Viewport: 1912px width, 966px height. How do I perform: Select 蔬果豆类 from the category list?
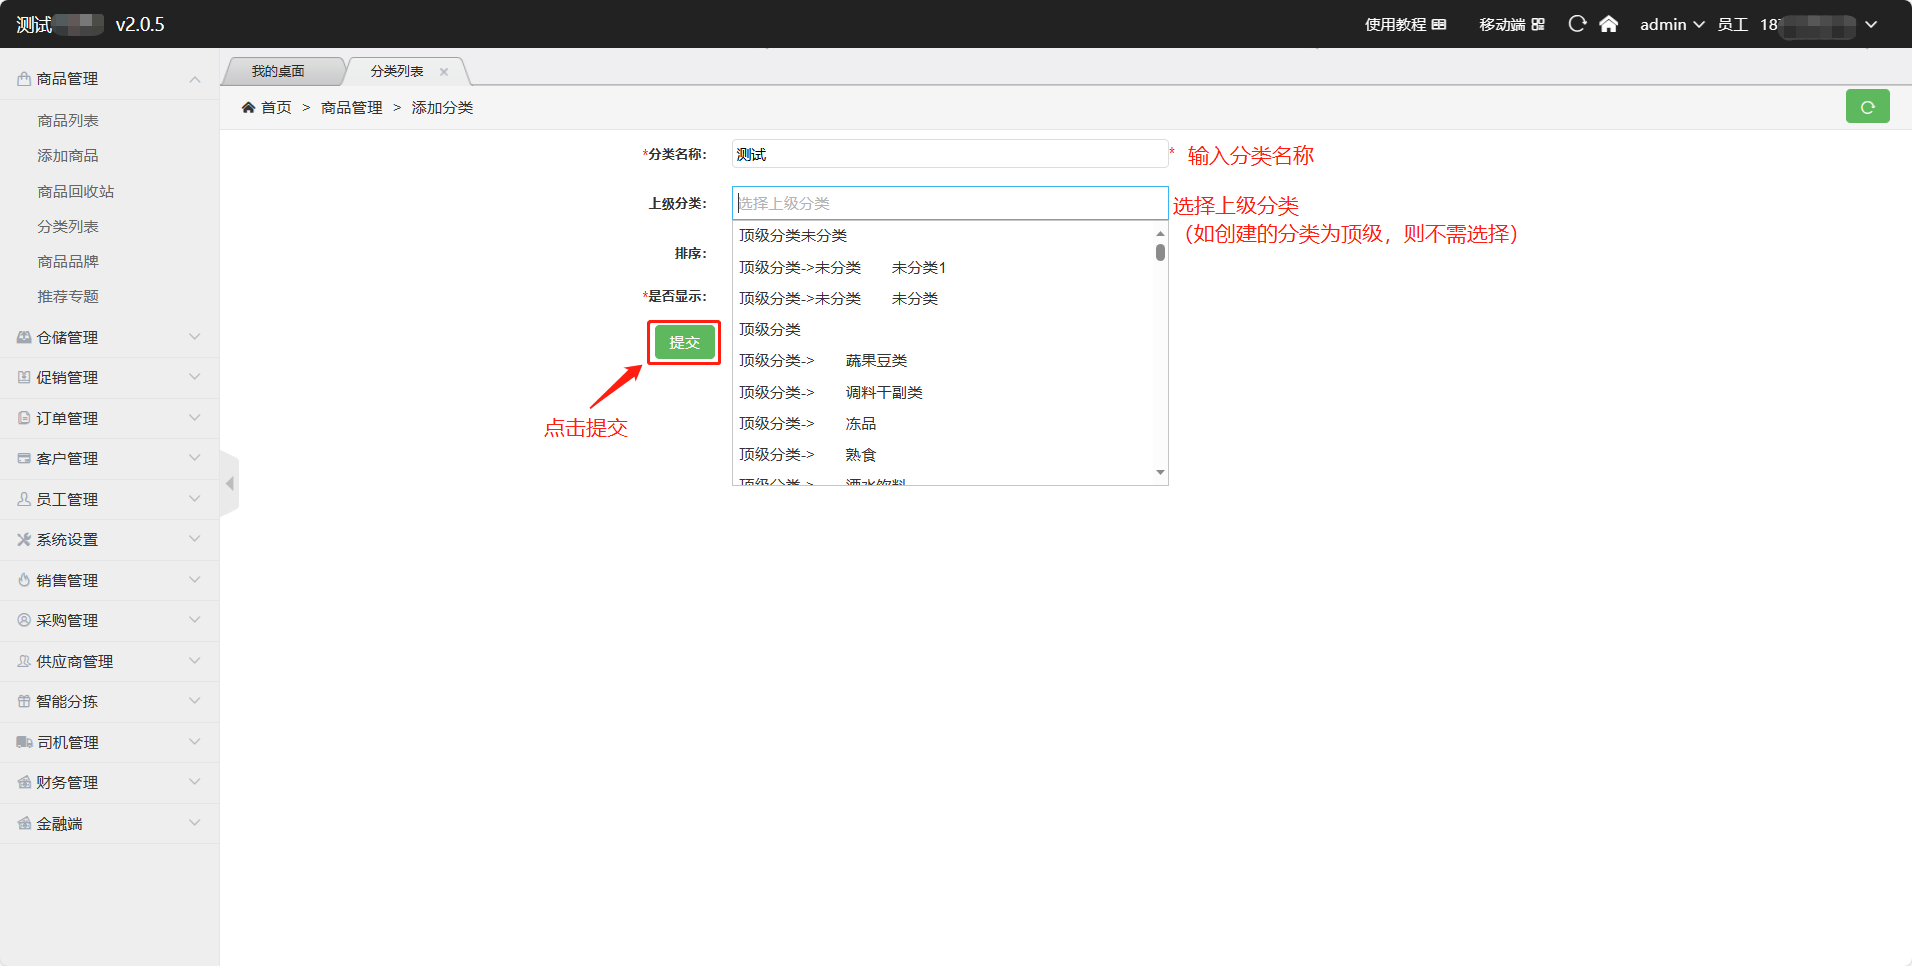pyautogui.click(x=875, y=361)
